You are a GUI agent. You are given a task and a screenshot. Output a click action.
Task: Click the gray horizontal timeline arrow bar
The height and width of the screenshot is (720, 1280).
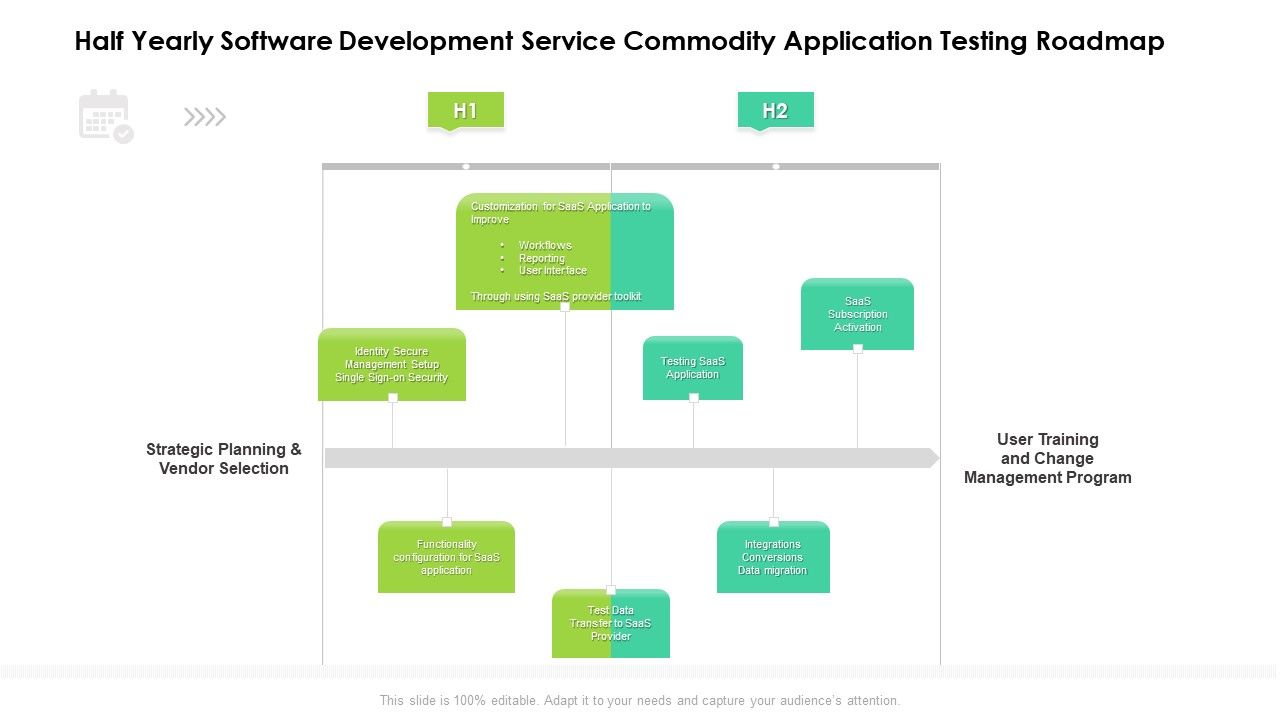(632, 458)
